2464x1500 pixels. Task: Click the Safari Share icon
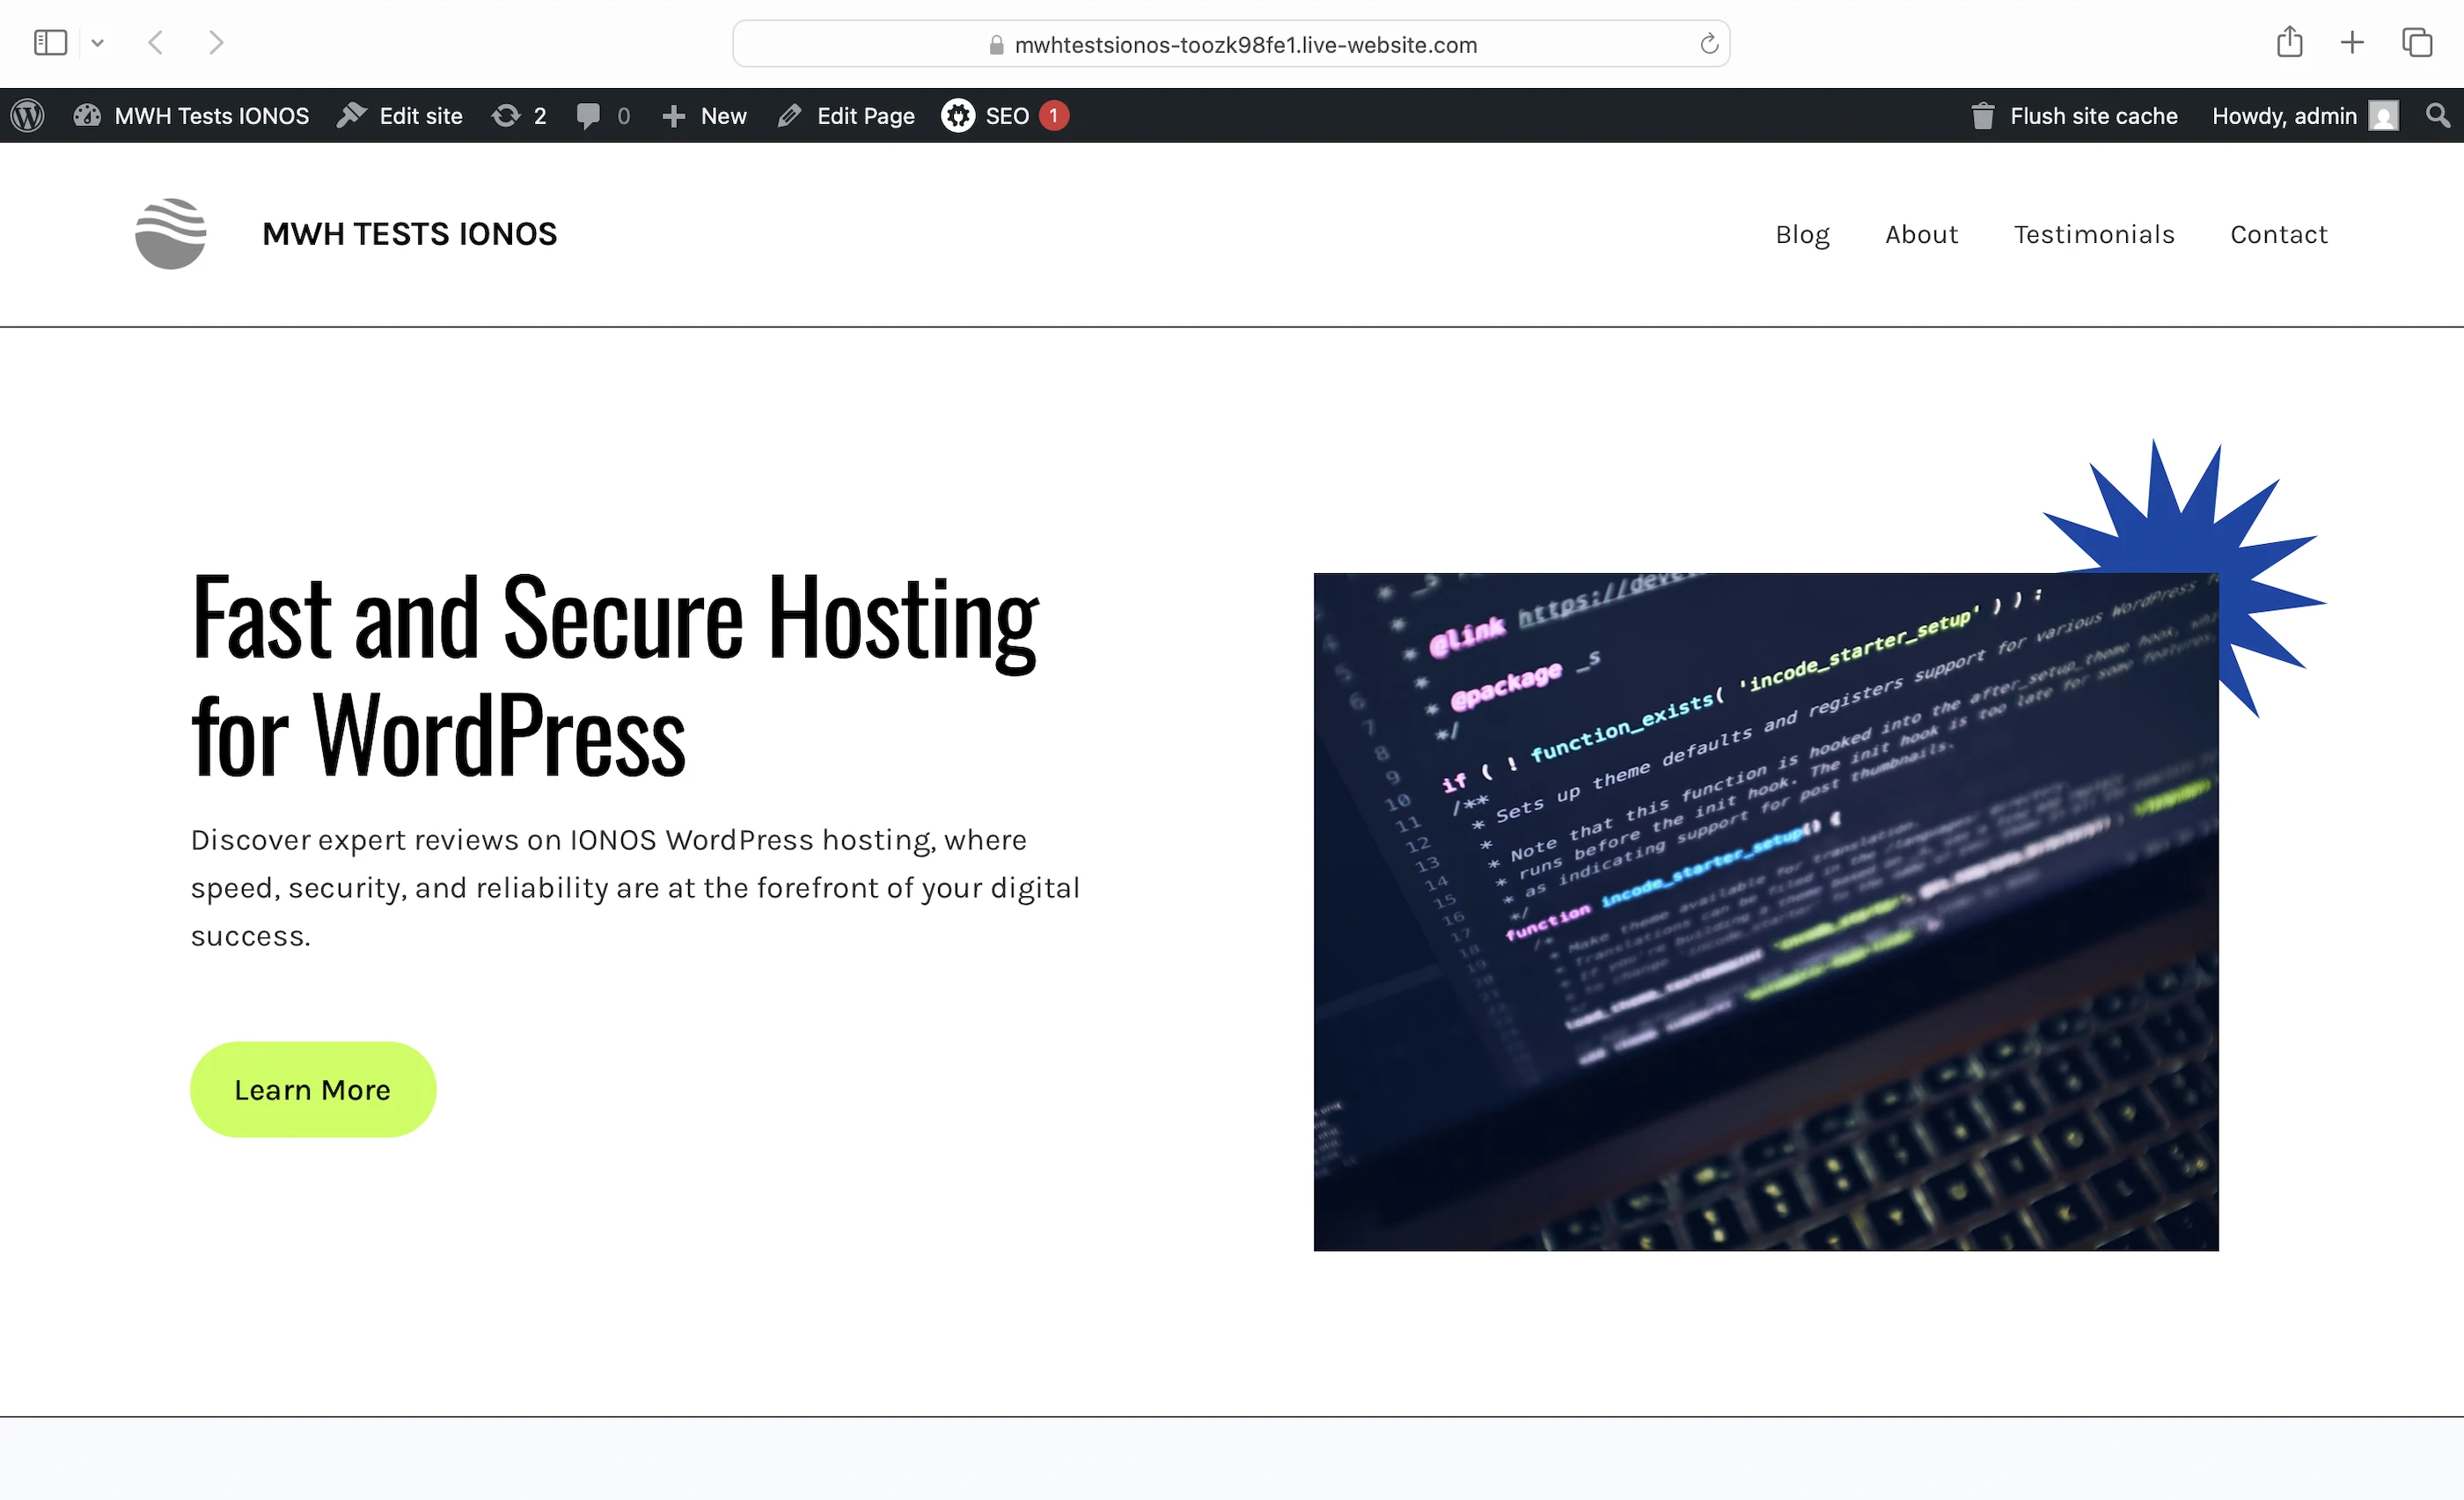tap(2289, 43)
